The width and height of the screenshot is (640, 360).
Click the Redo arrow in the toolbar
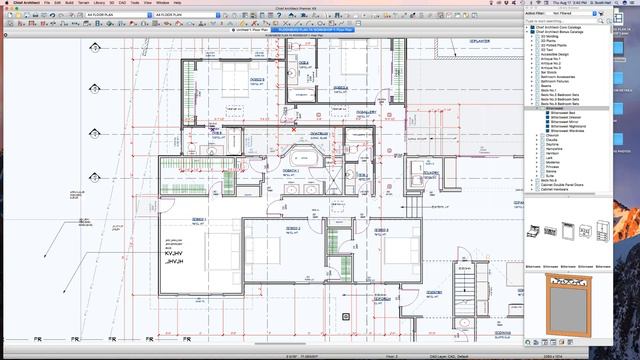point(61,16)
